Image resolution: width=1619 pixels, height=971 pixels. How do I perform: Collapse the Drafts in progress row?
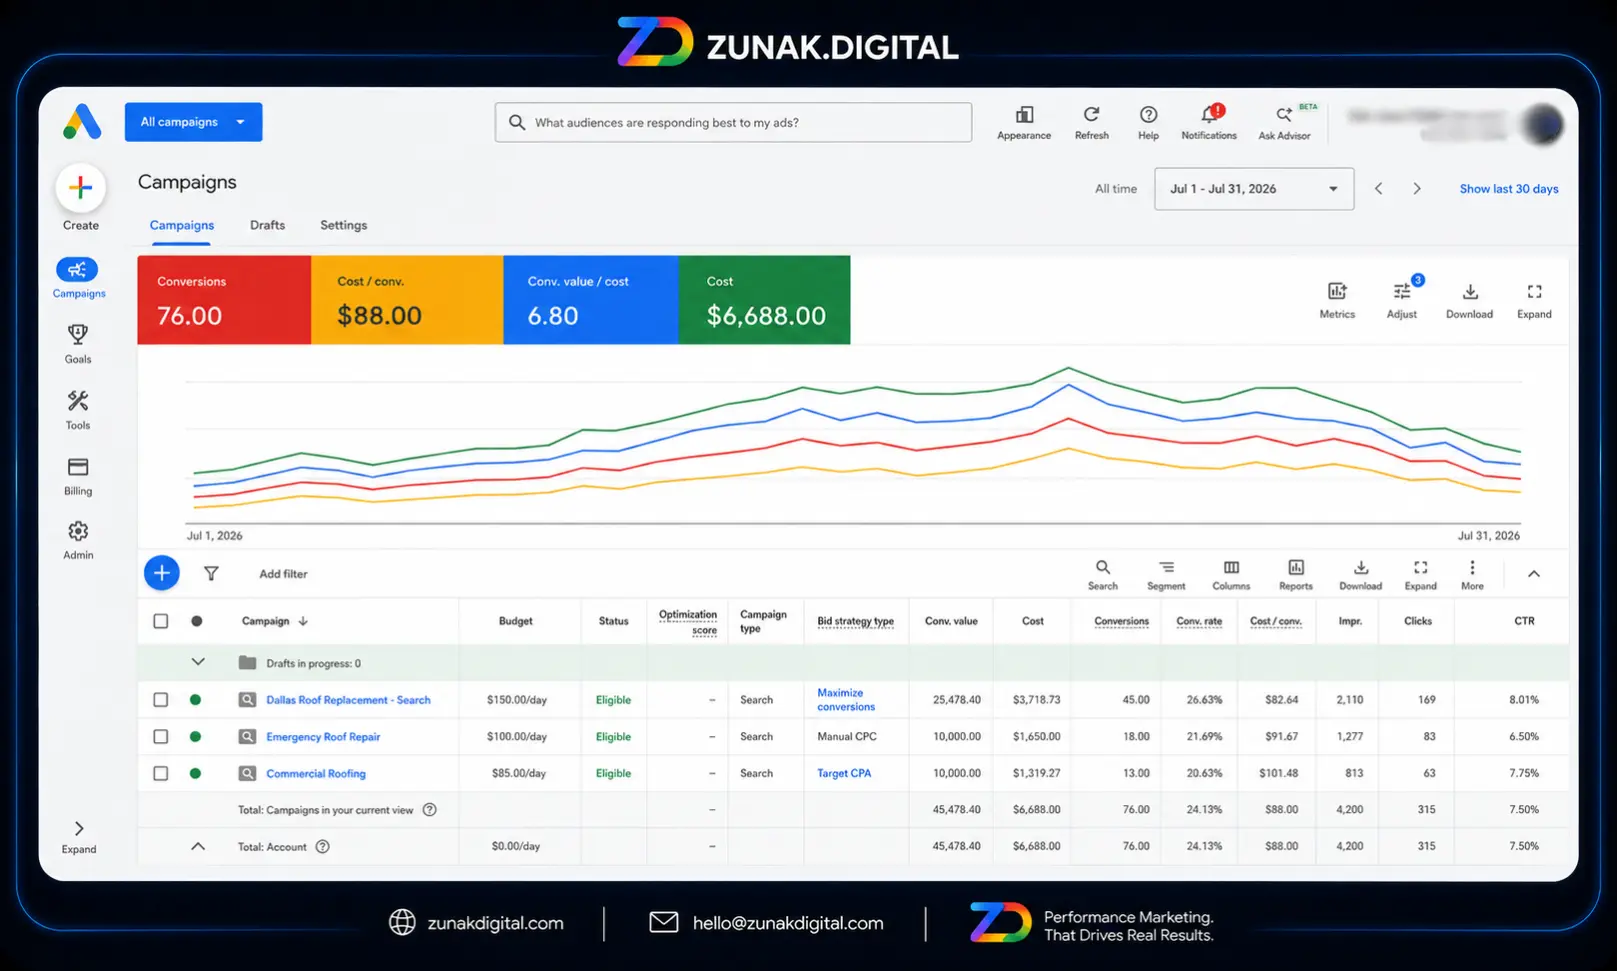click(198, 662)
